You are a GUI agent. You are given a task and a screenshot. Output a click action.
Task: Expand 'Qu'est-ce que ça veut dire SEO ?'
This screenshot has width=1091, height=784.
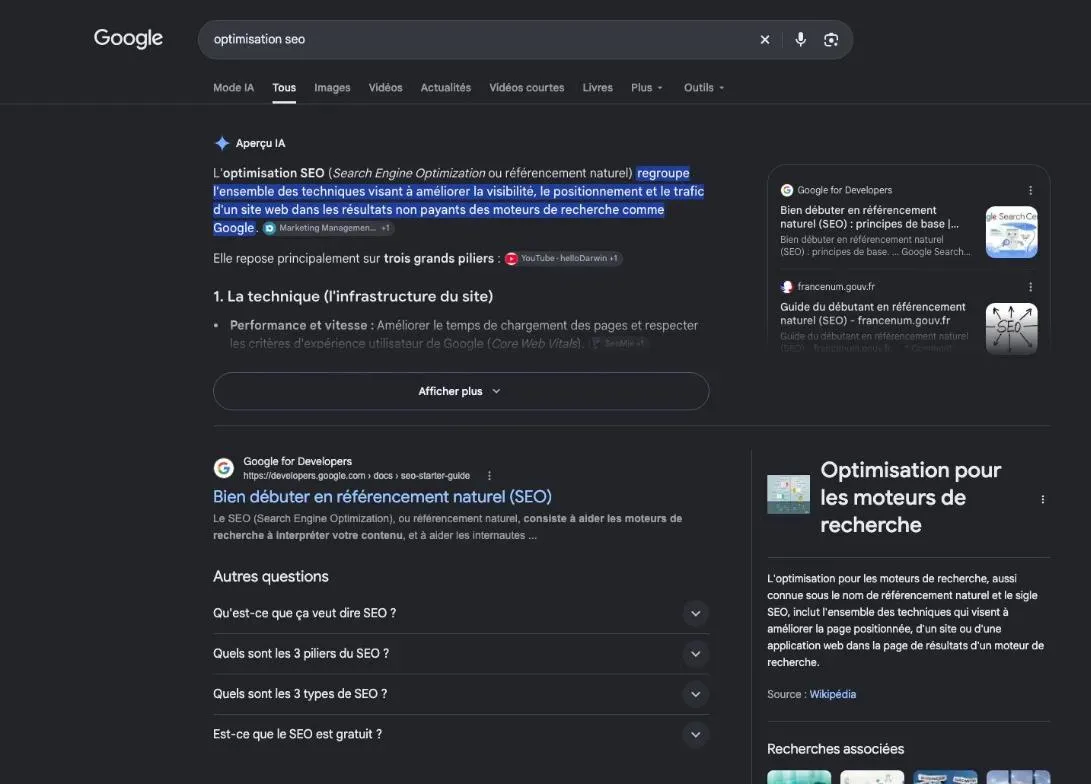[461, 613]
